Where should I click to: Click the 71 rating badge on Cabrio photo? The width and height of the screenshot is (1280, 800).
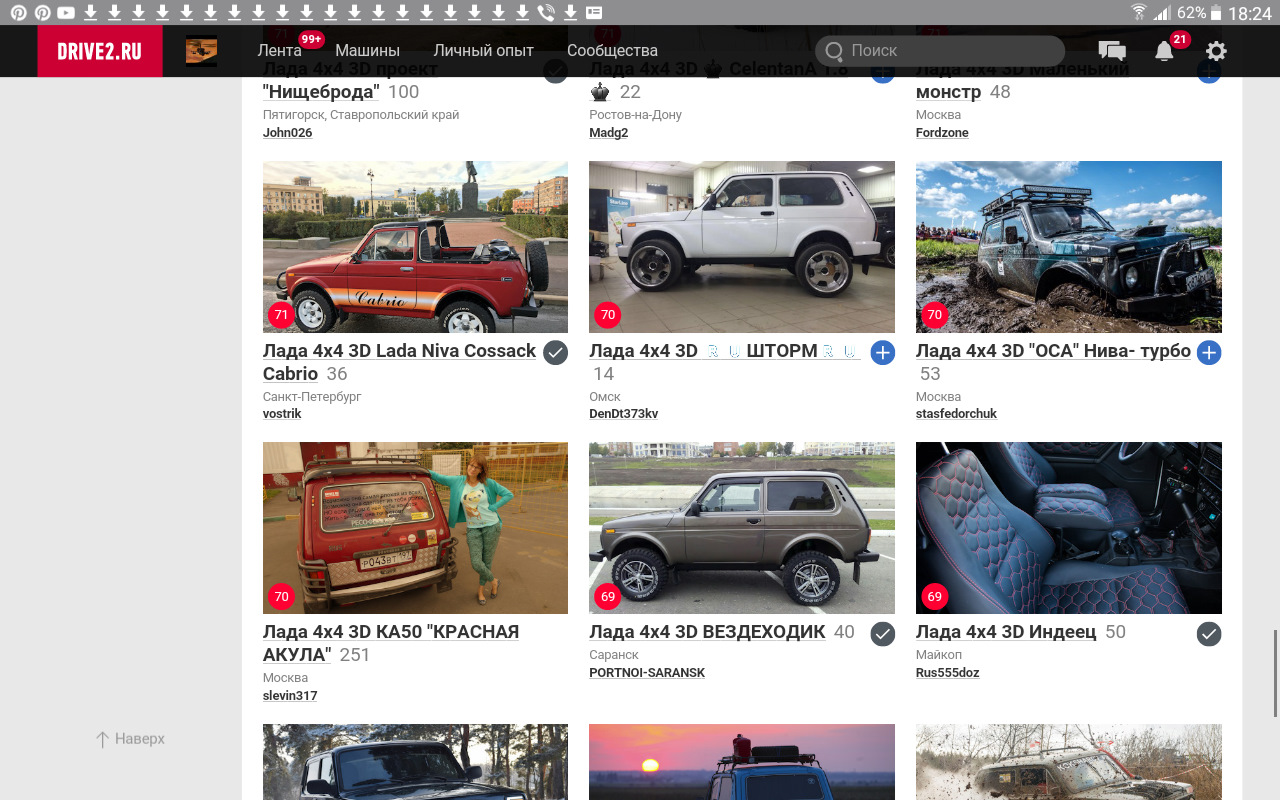(x=281, y=315)
